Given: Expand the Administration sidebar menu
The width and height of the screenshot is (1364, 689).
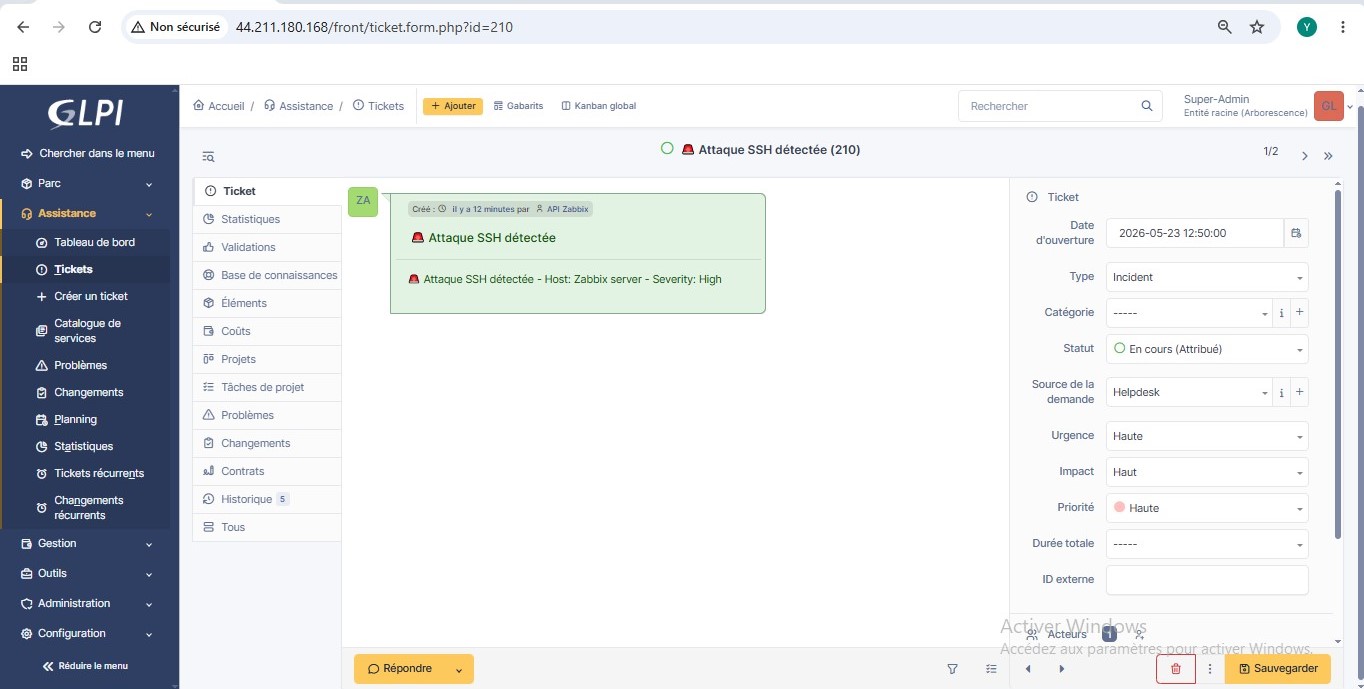Looking at the screenshot, I should click(89, 604).
